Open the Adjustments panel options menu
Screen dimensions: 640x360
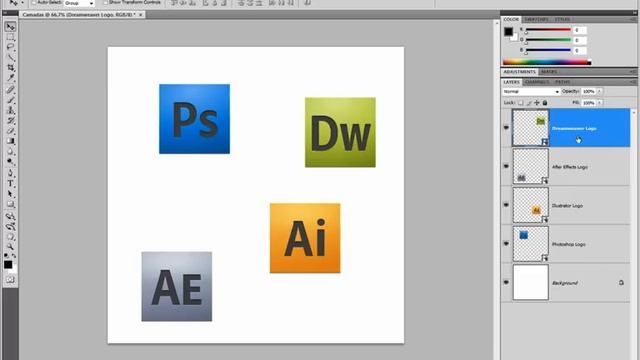coord(633,72)
